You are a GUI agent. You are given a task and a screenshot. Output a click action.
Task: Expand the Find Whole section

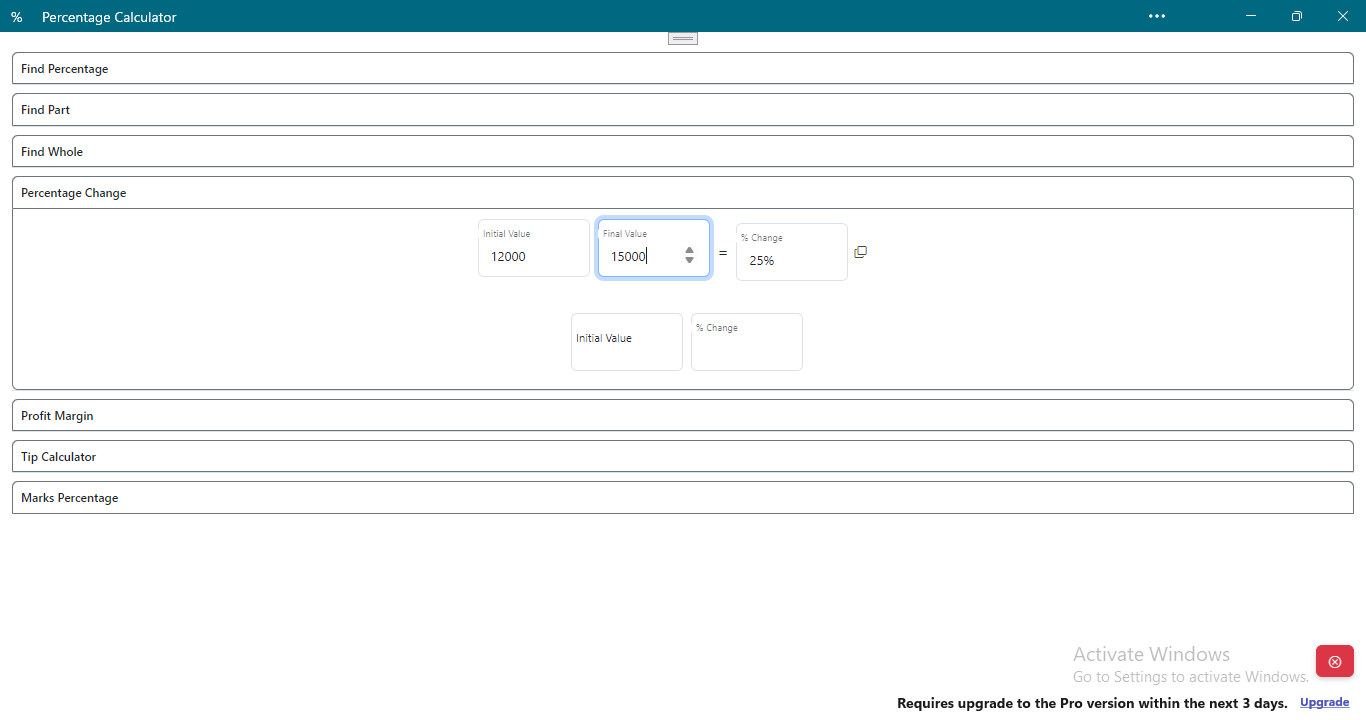(x=683, y=152)
